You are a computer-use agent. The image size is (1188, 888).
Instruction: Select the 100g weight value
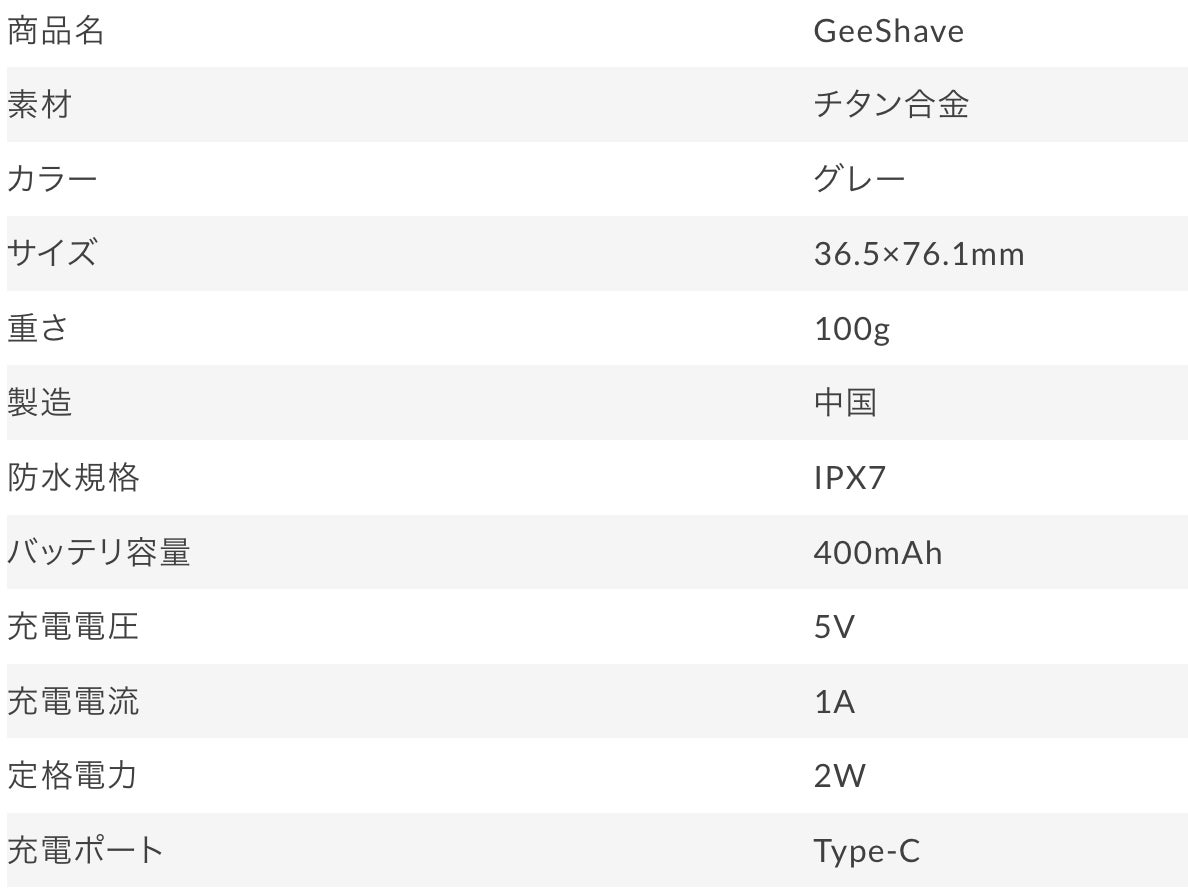(852, 329)
